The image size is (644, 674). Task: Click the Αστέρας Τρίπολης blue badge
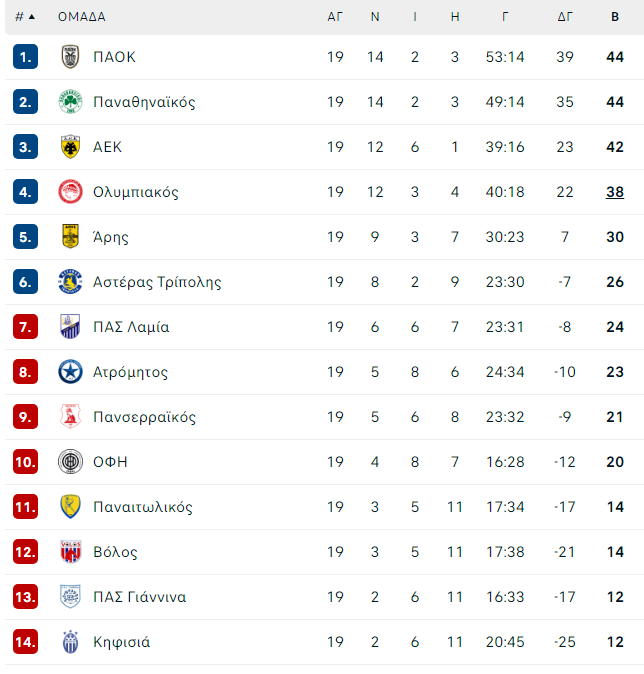[70, 282]
